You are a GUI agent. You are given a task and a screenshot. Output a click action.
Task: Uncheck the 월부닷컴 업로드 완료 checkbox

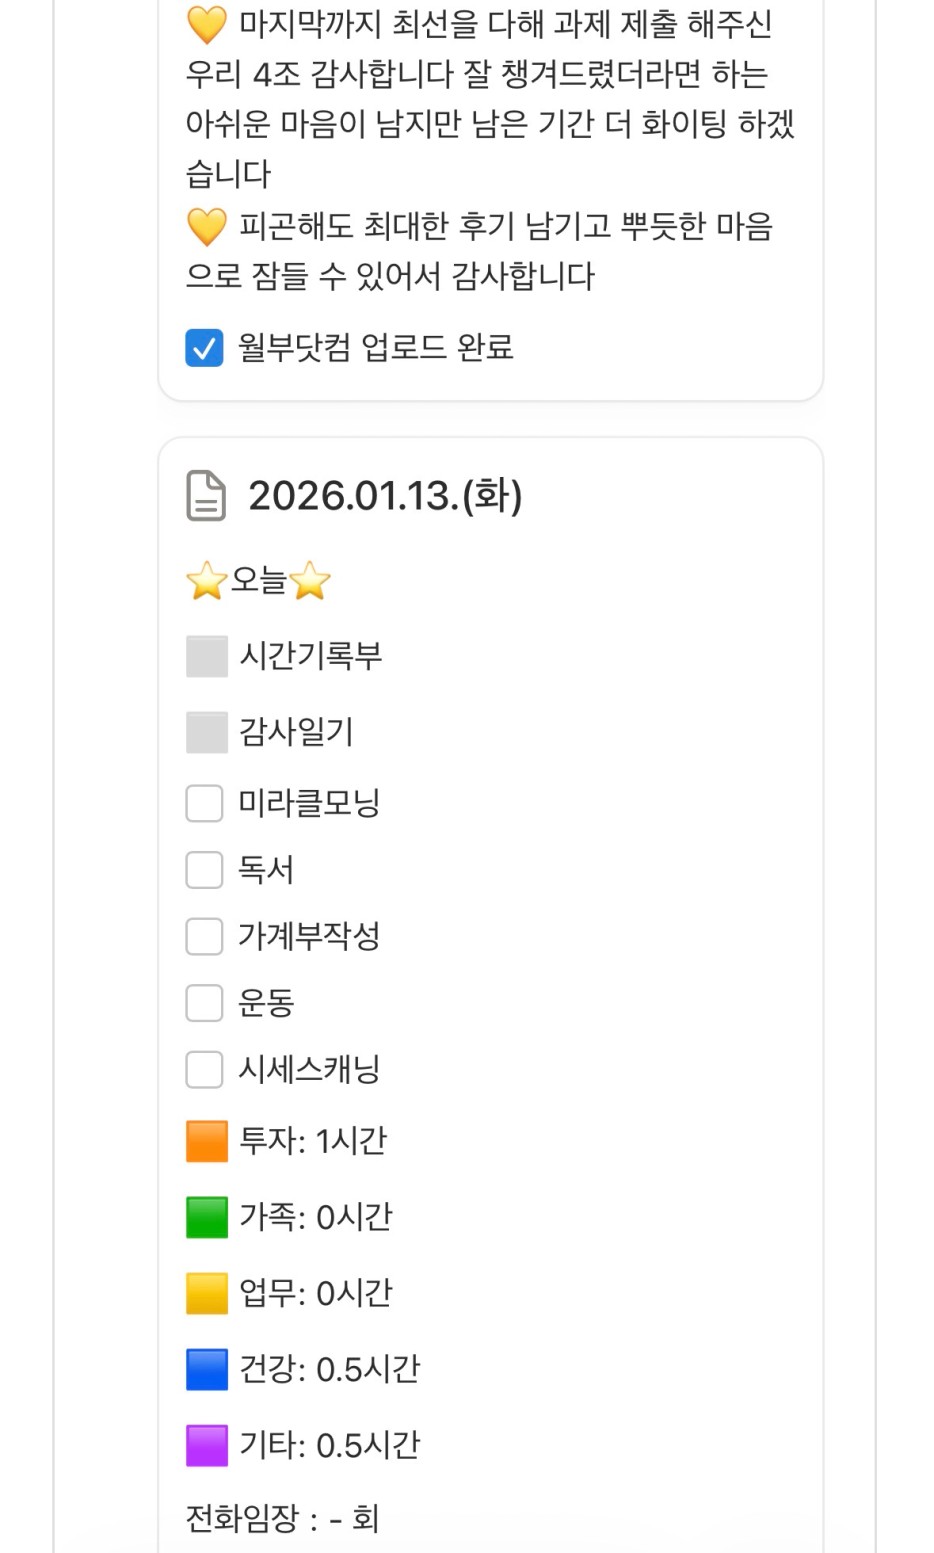tap(204, 348)
